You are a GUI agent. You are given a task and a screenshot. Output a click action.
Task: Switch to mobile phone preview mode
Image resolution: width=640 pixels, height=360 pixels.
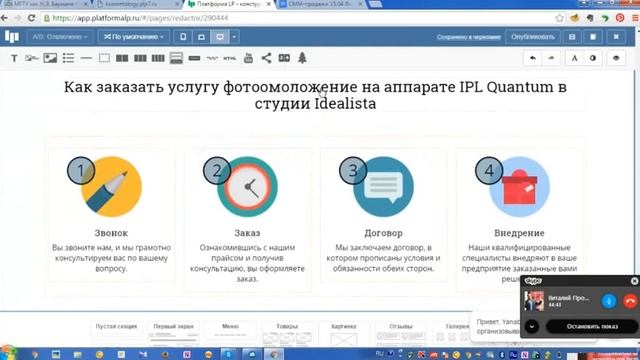tap(183, 37)
